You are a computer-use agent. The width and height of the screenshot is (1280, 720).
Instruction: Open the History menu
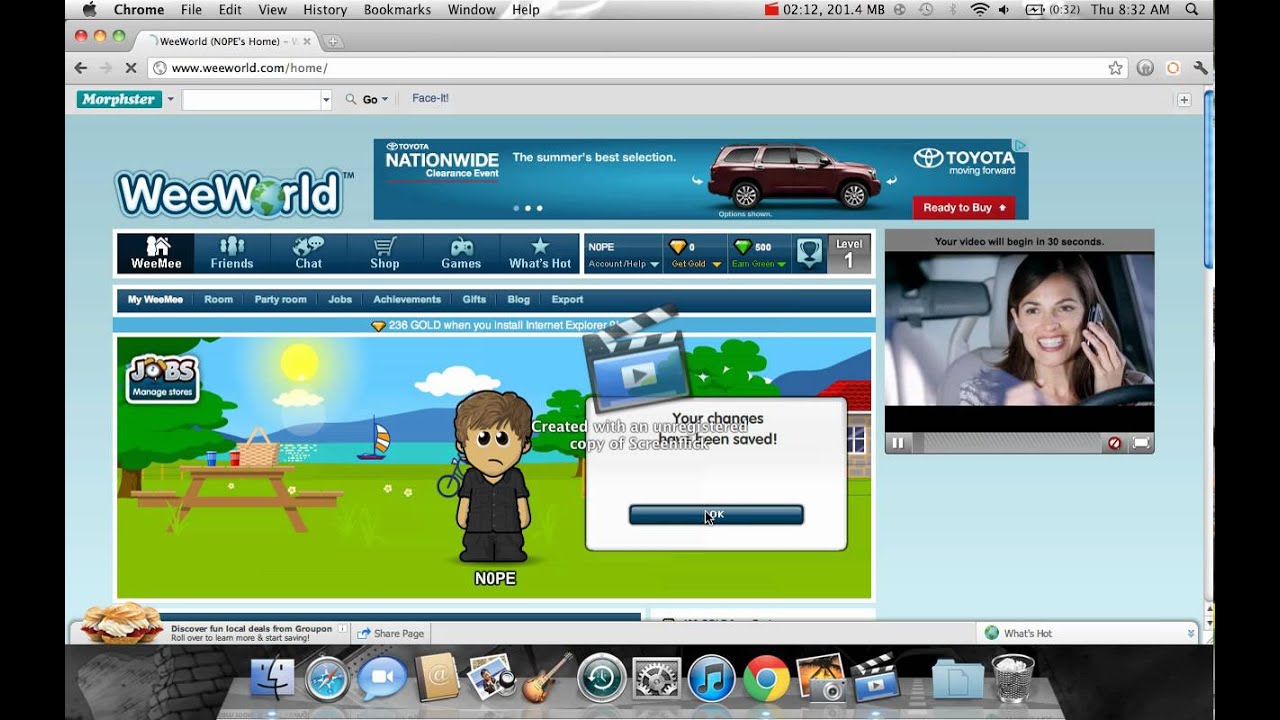325,10
